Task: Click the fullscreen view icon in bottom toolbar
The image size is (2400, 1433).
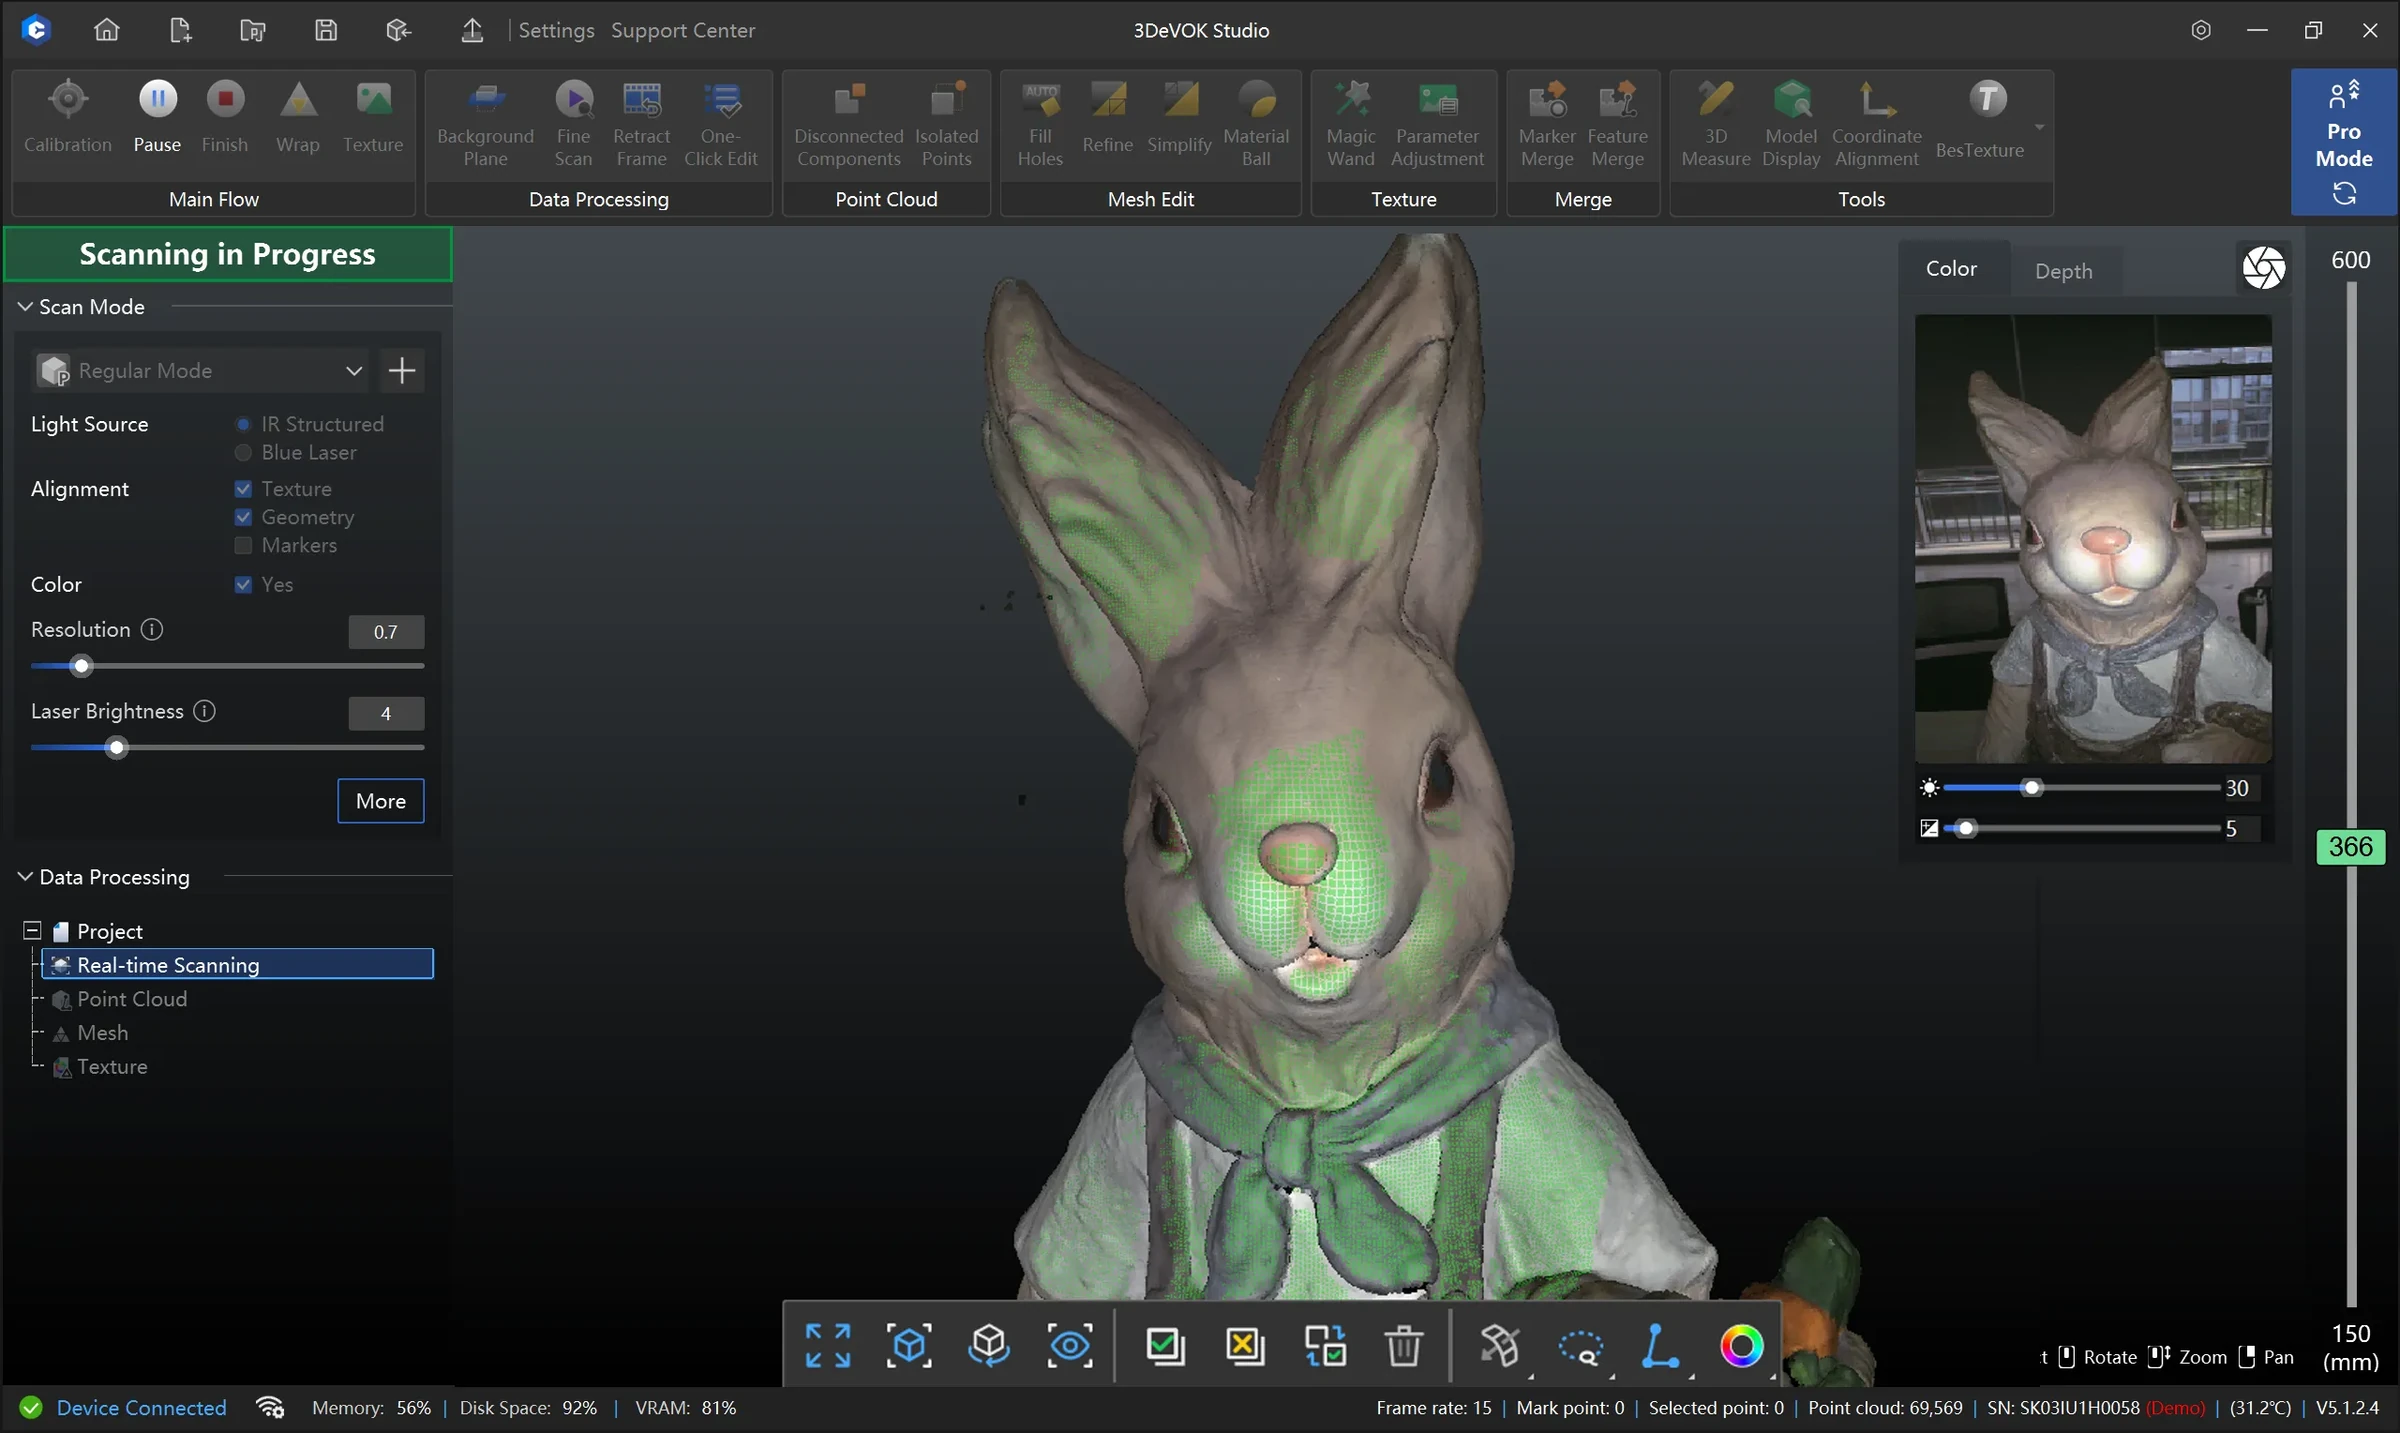Action: point(828,1346)
